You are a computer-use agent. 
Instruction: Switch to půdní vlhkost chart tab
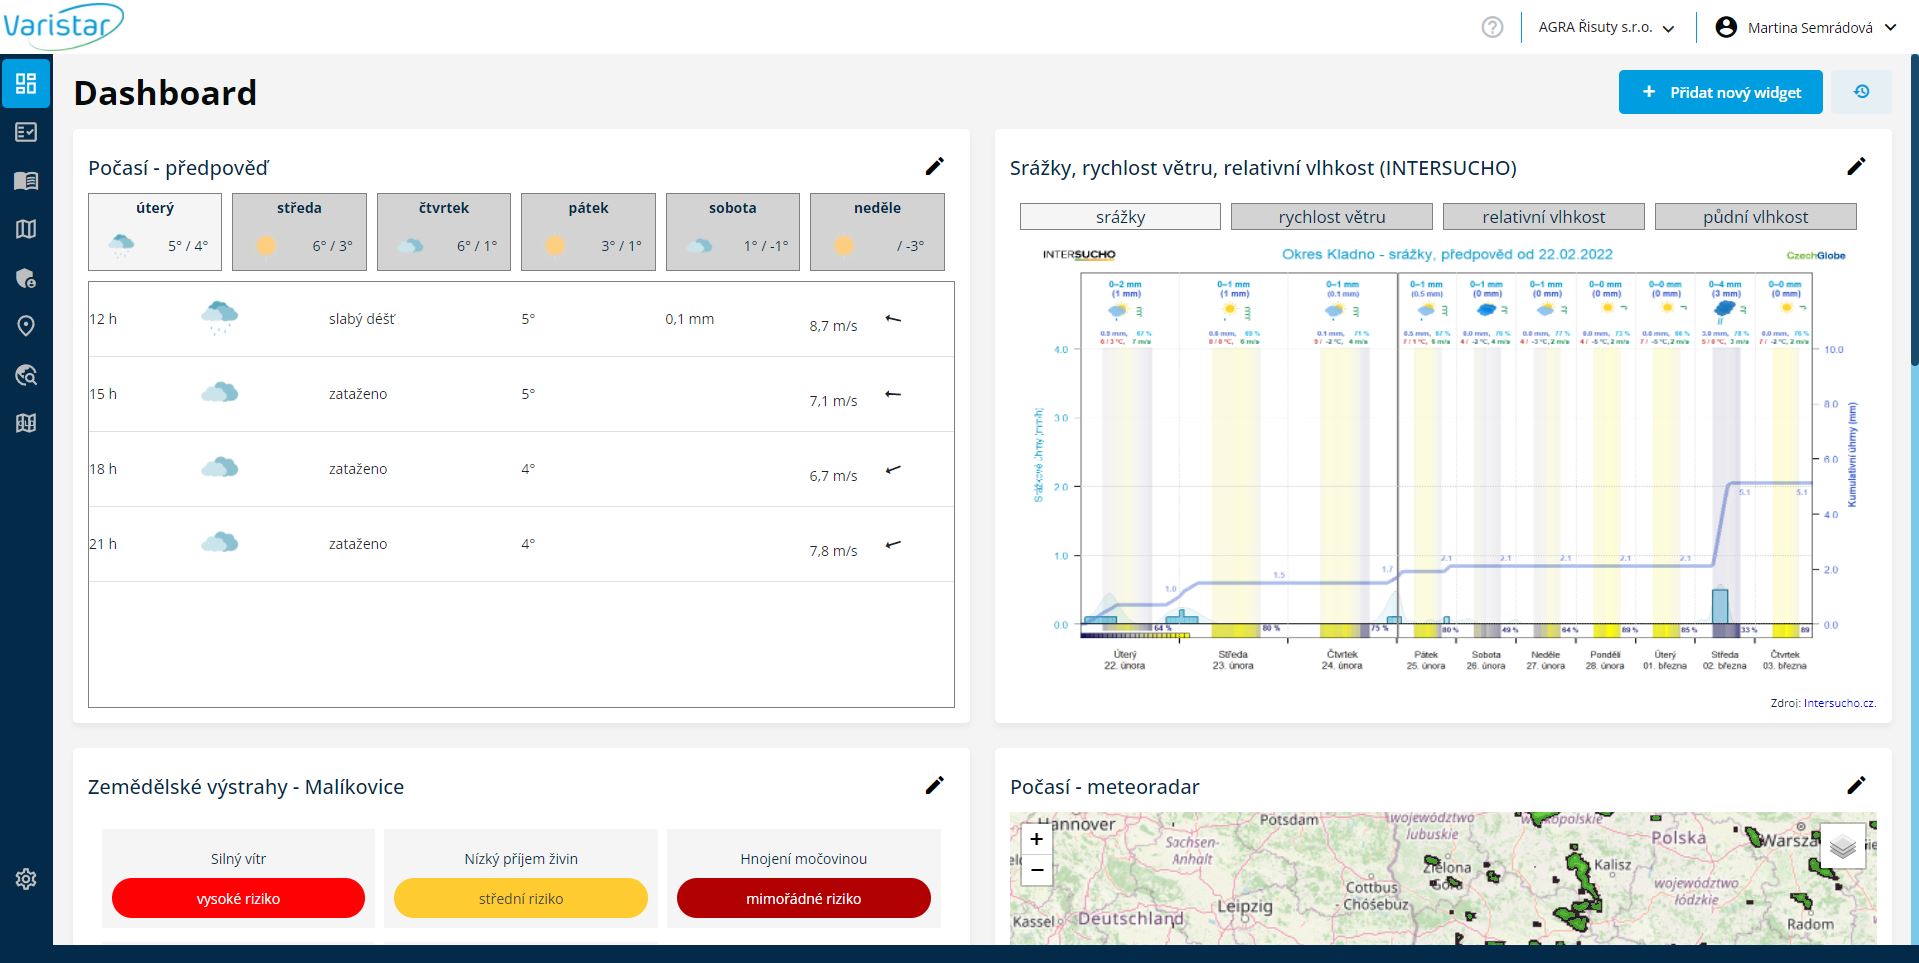tap(1756, 217)
